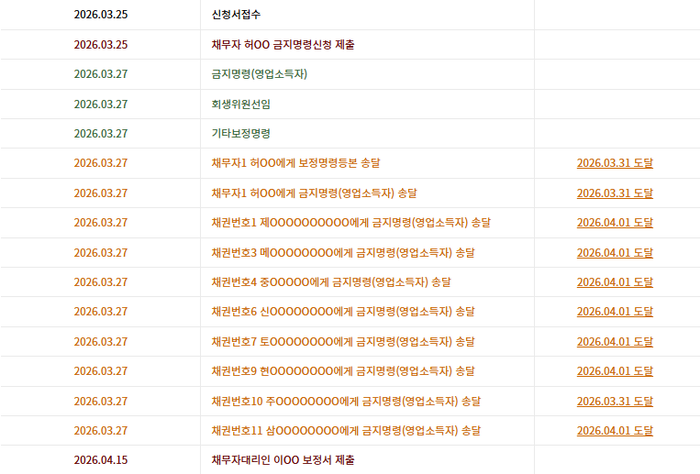Open the 2026.03.31 도달 link for 보정명령등본 송달
This screenshot has height=474, width=700.
click(x=615, y=163)
